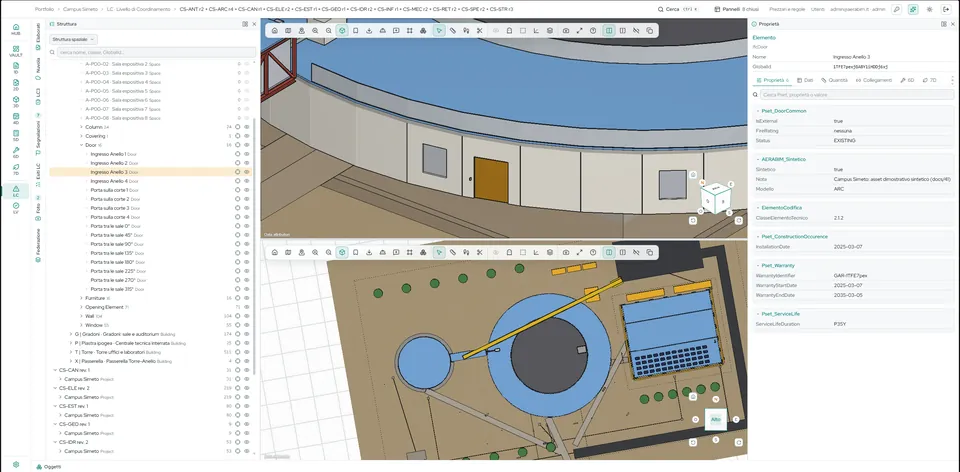Toggle the split-view layout button in upper viewport toolbar

pos(609,31)
